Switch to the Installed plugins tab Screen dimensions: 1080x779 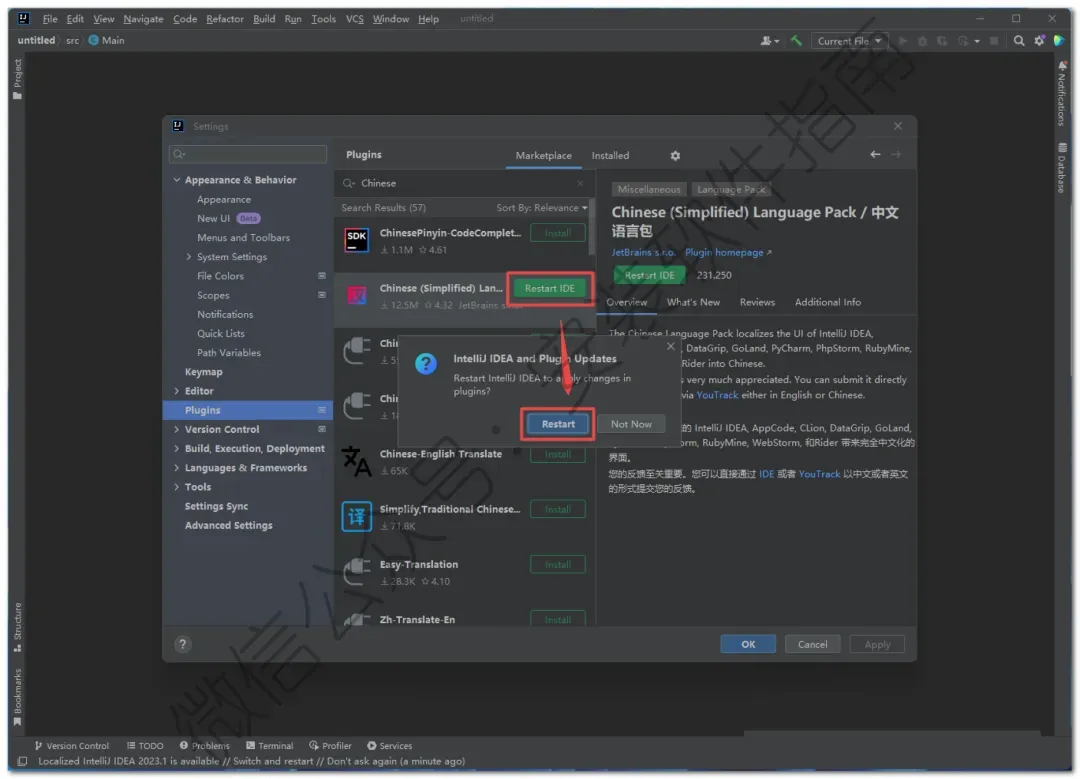click(x=610, y=156)
